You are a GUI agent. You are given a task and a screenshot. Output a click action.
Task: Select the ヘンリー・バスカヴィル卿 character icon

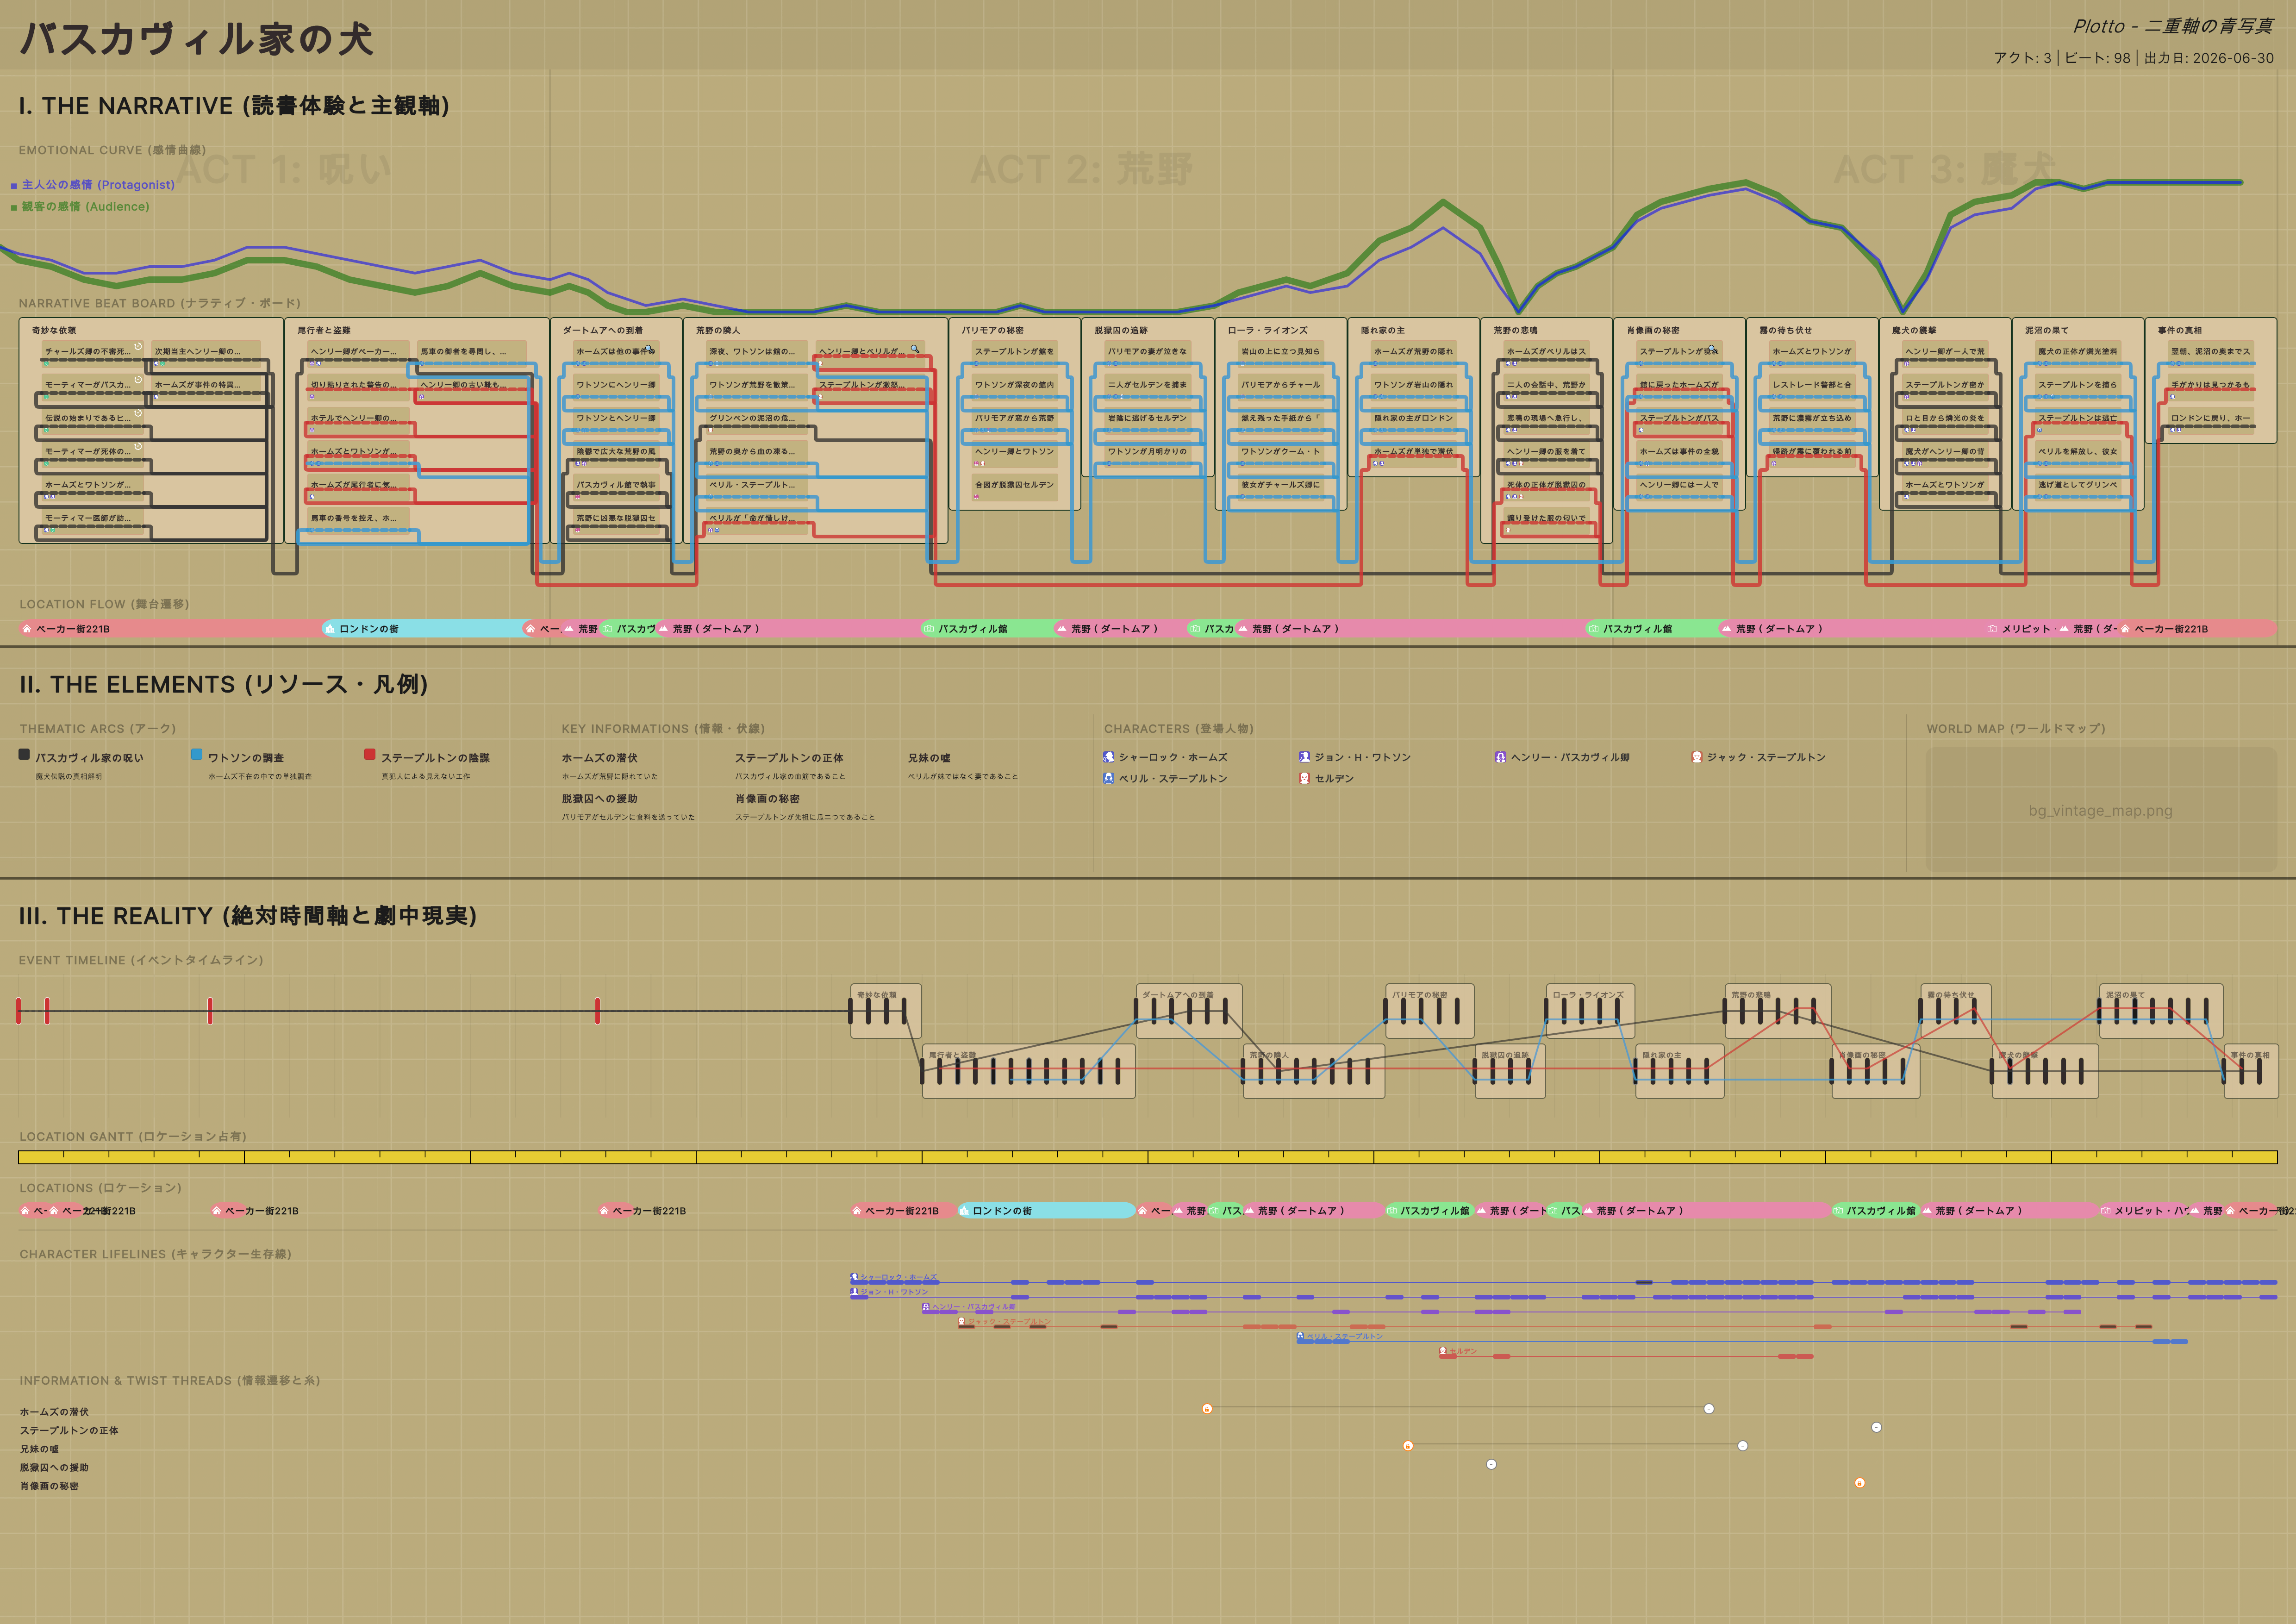point(1500,757)
